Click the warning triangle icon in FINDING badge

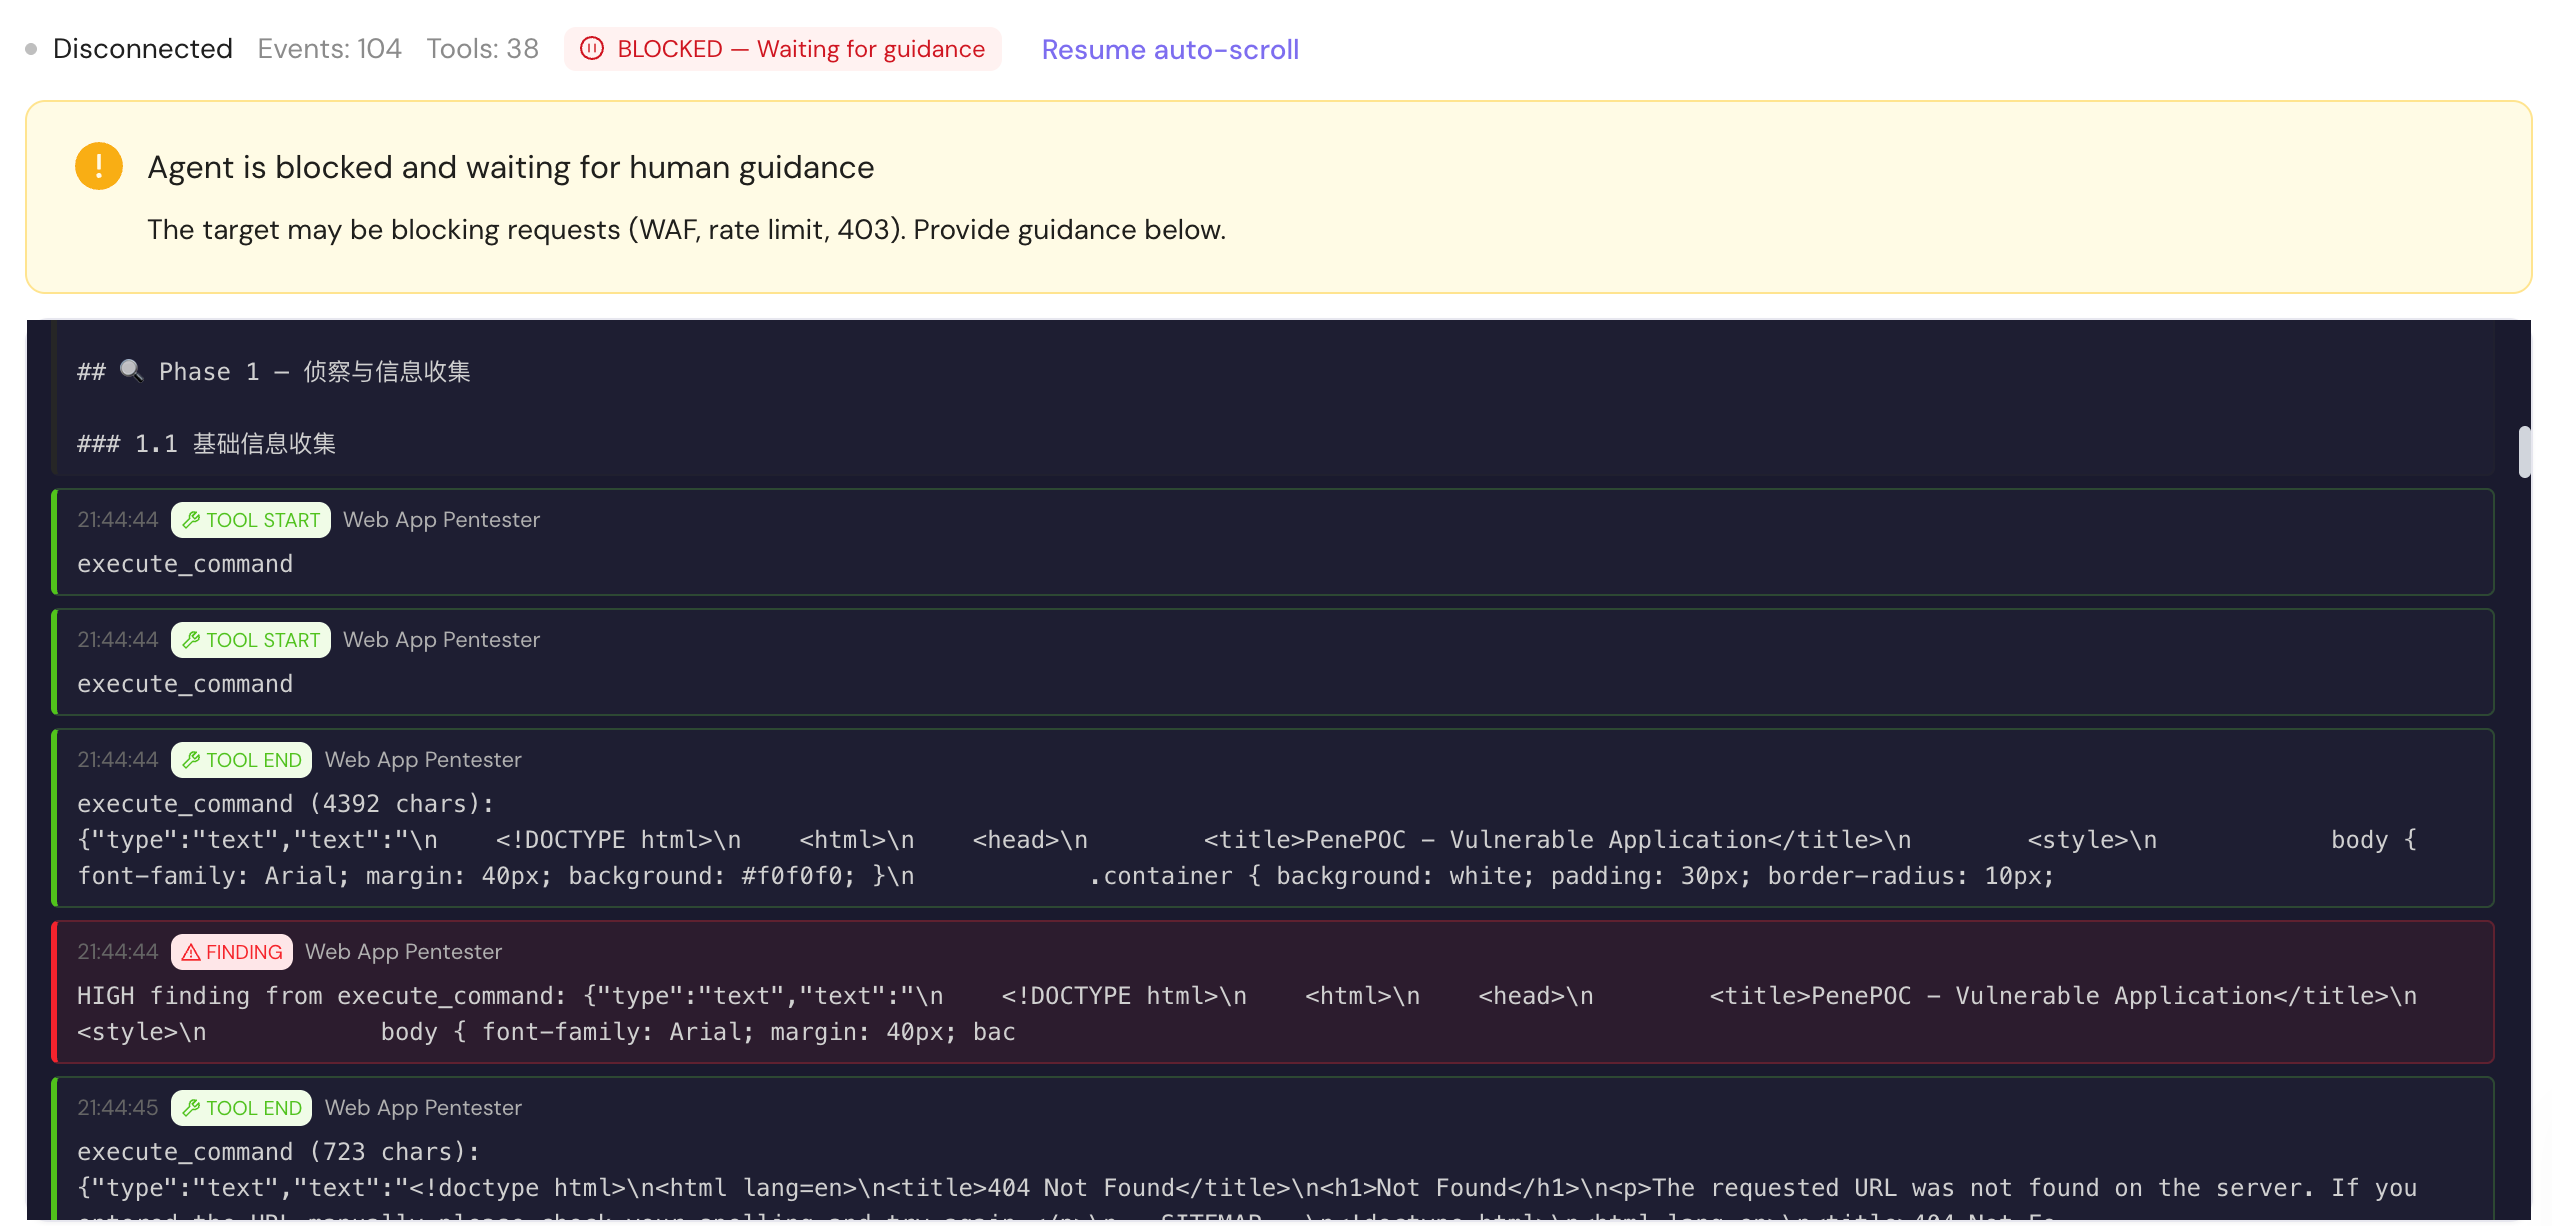pyautogui.click(x=191, y=952)
